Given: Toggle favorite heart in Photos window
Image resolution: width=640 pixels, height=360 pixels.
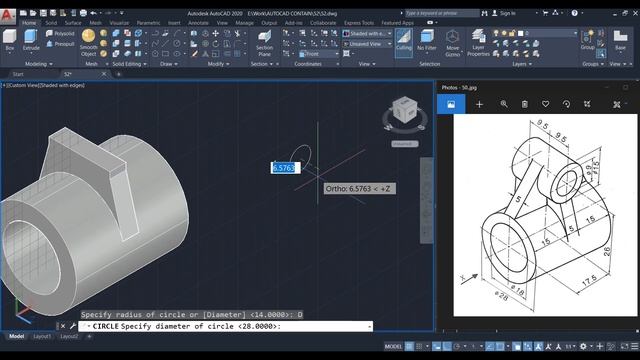Looking at the screenshot, I should (545, 104).
